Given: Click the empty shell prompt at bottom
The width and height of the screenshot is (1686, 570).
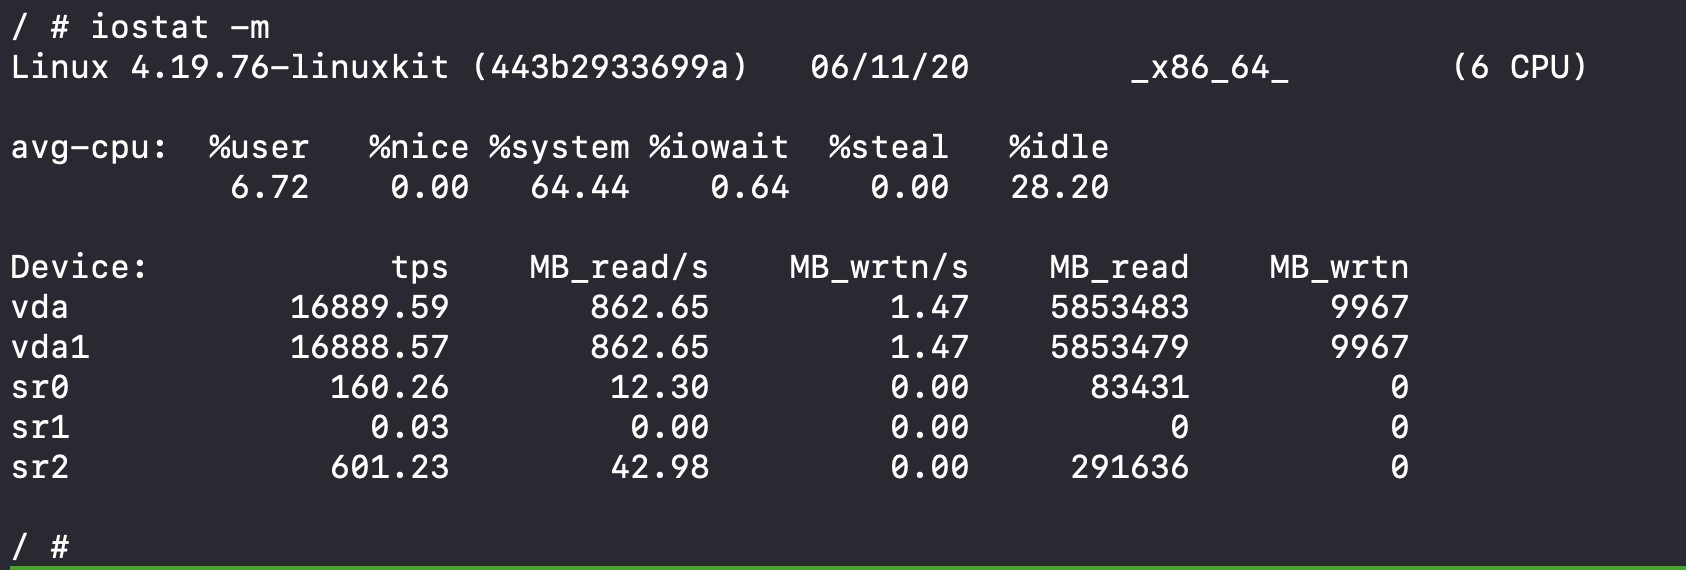Looking at the screenshot, I should coord(40,547).
